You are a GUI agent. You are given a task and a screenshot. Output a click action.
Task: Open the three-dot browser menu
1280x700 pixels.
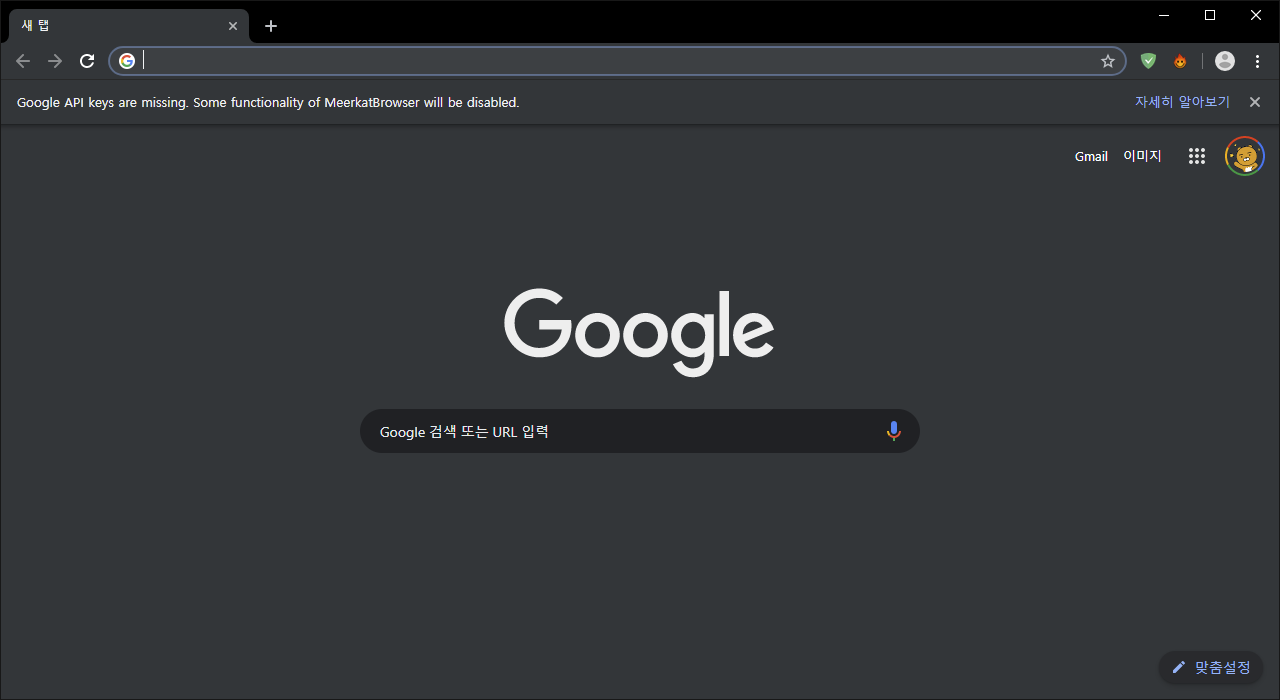(x=1257, y=61)
